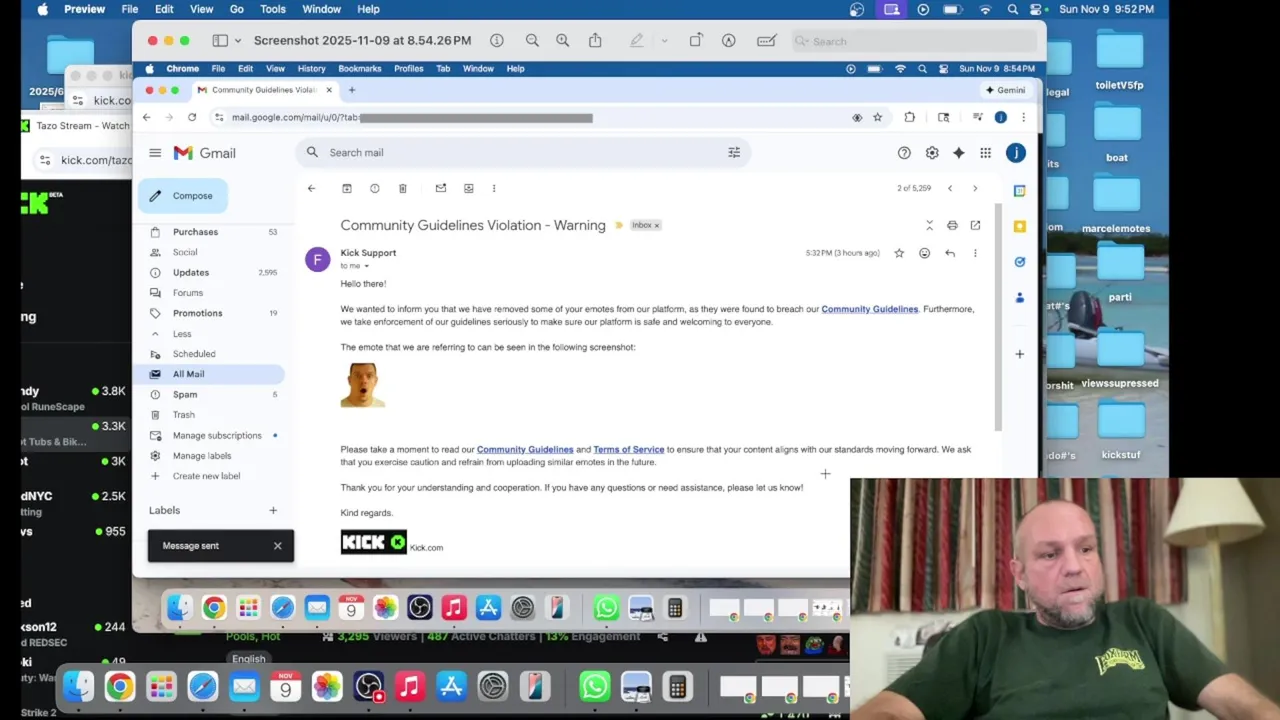Select the Promotions category in Gmail sidebar
The height and width of the screenshot is (720, 1280).
(x=197, y=313)
